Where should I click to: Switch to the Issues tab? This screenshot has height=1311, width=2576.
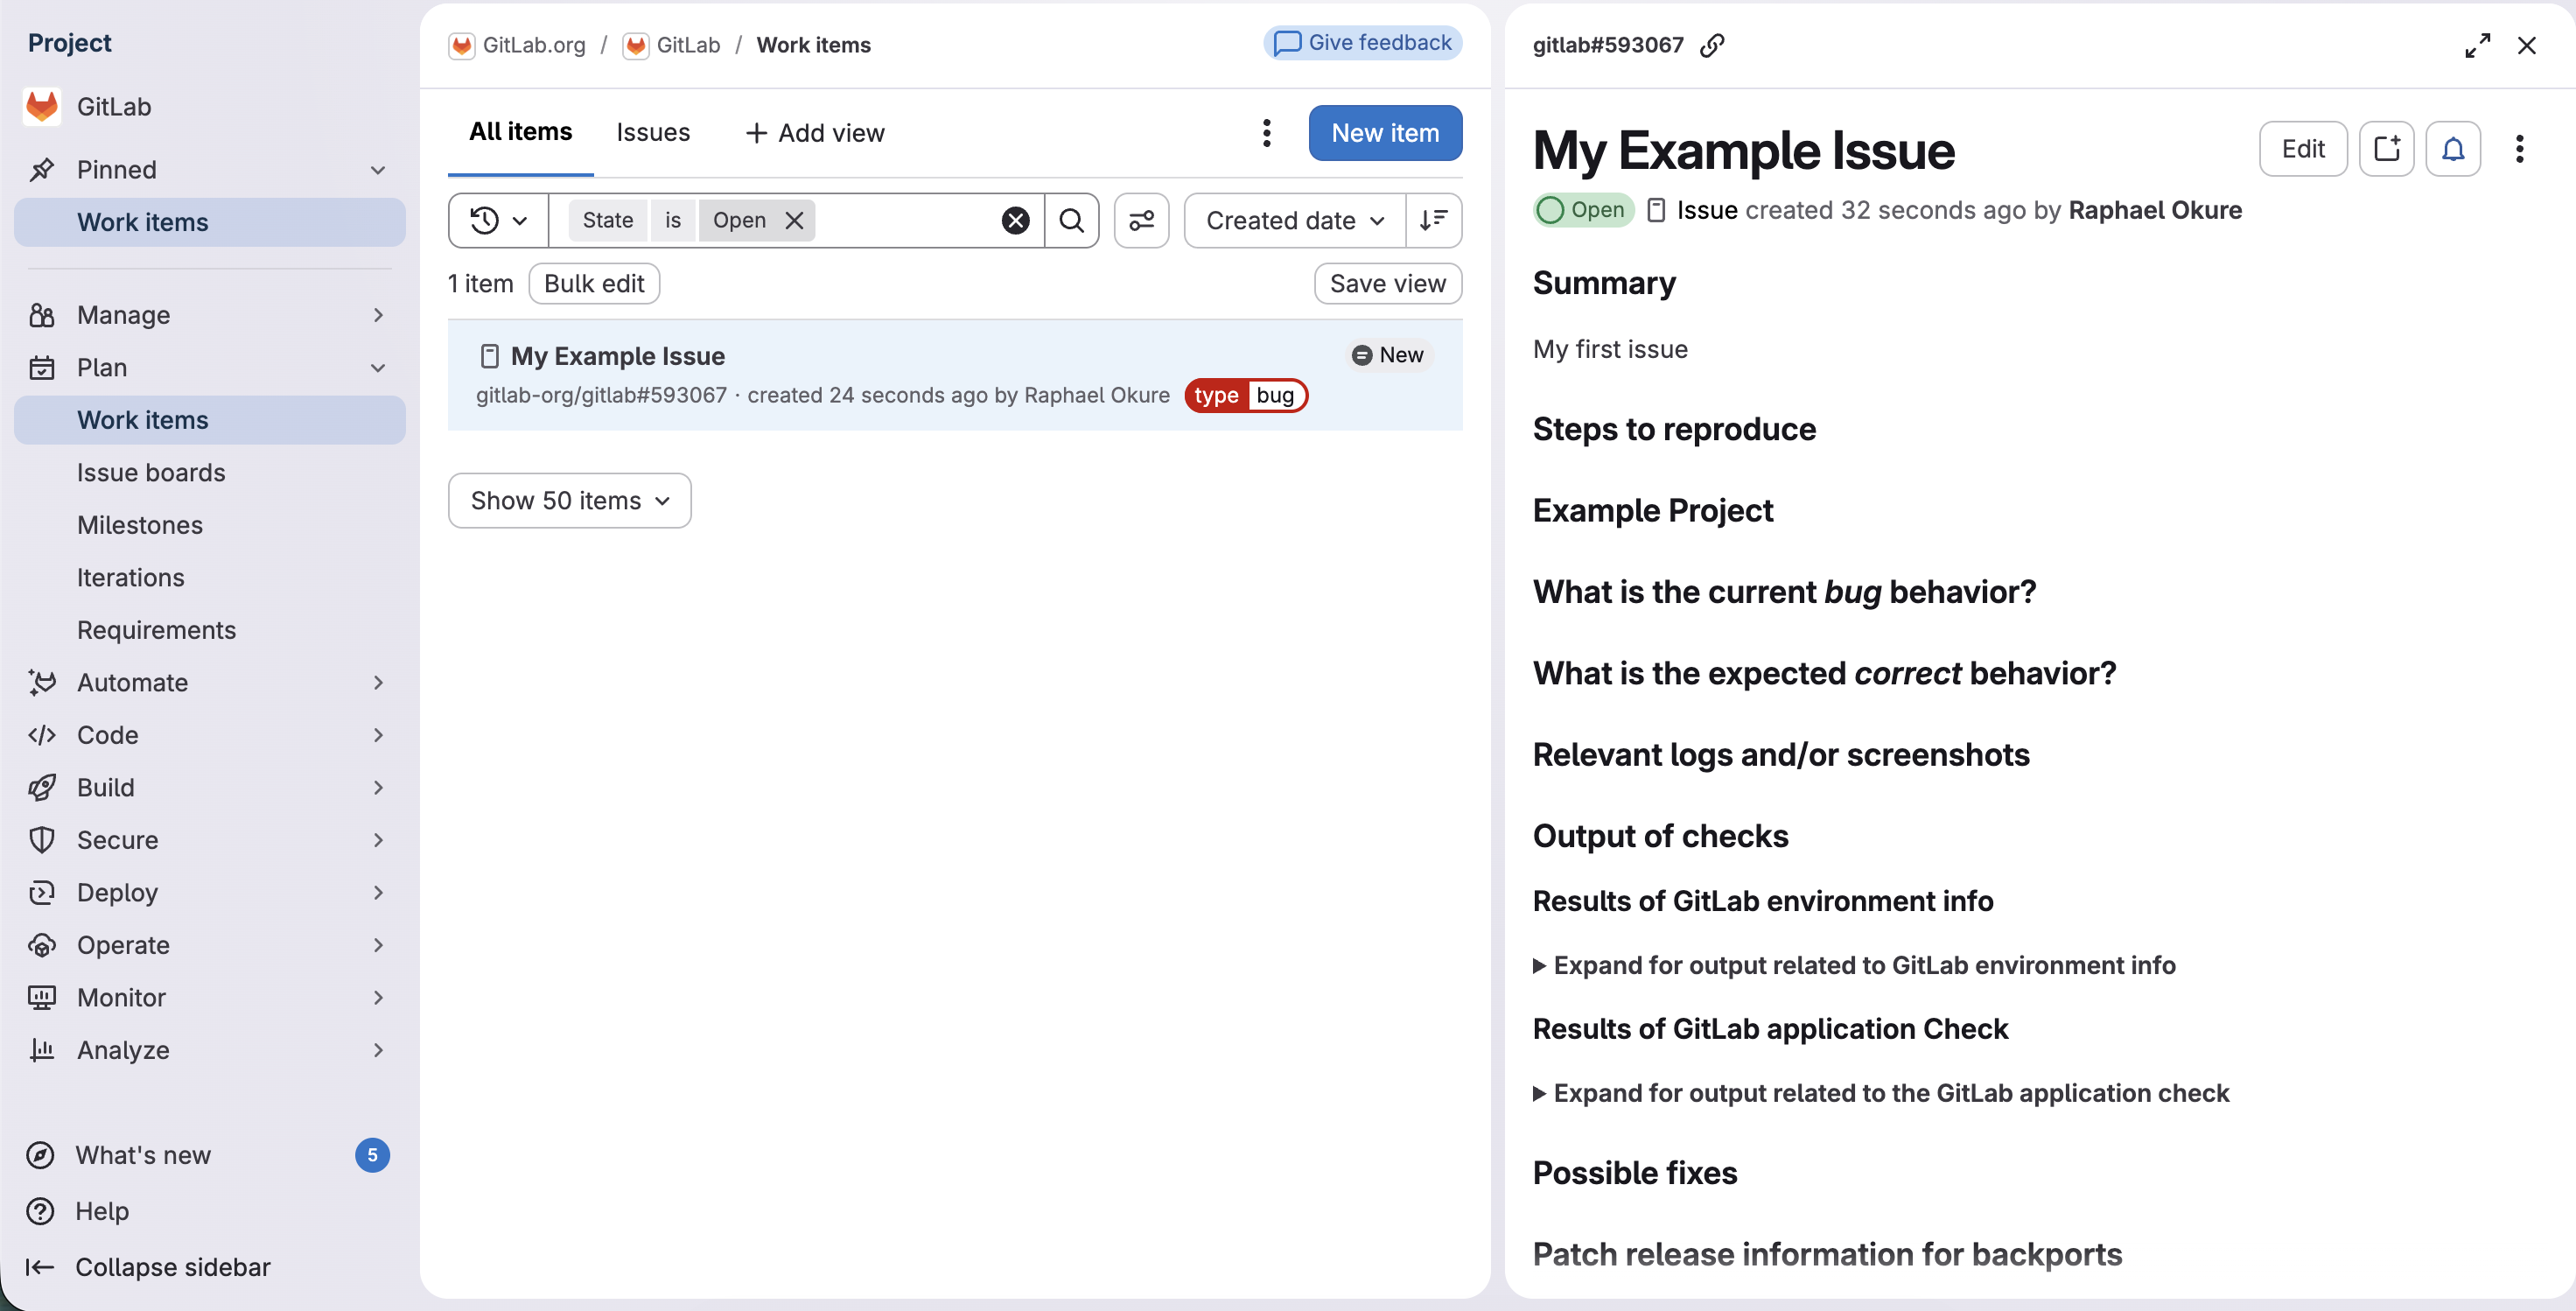pos(652,132)
